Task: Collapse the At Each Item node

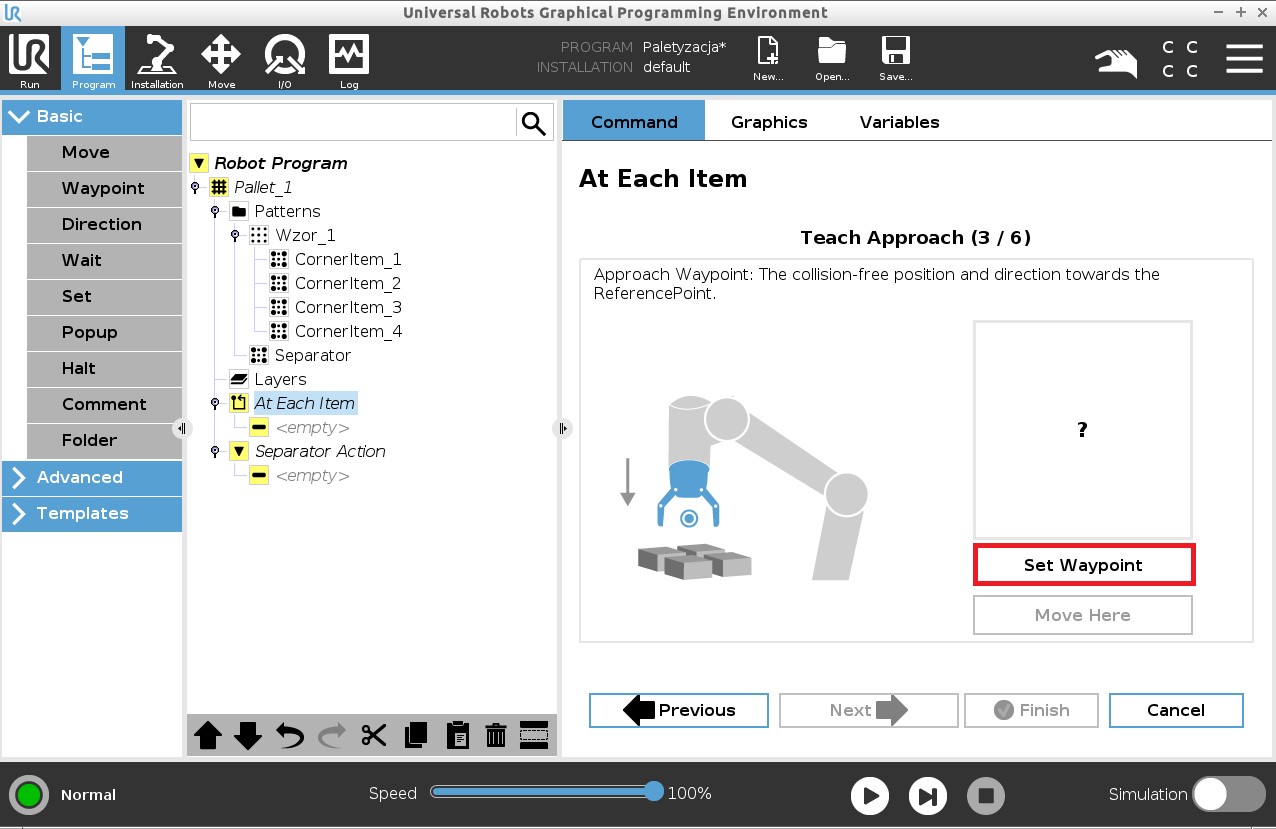Action: (x=215, y=403)
